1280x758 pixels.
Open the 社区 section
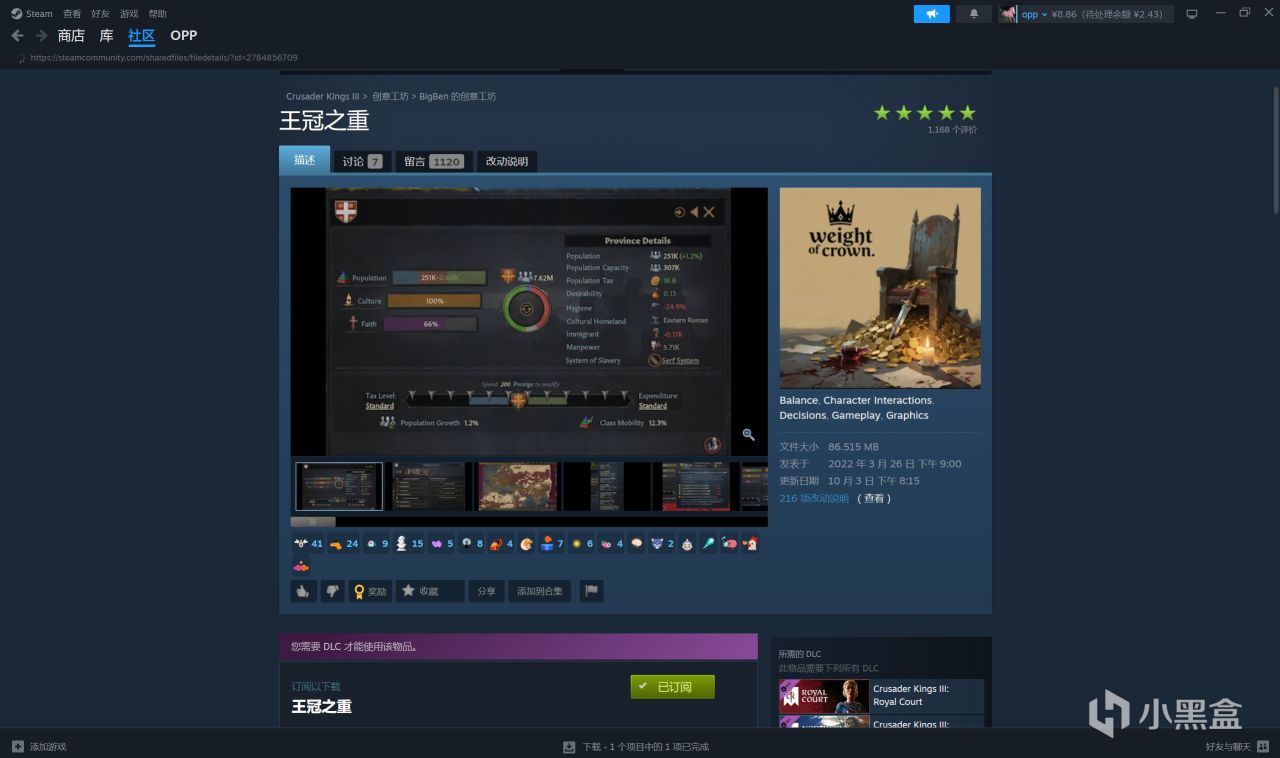point(142,35)
